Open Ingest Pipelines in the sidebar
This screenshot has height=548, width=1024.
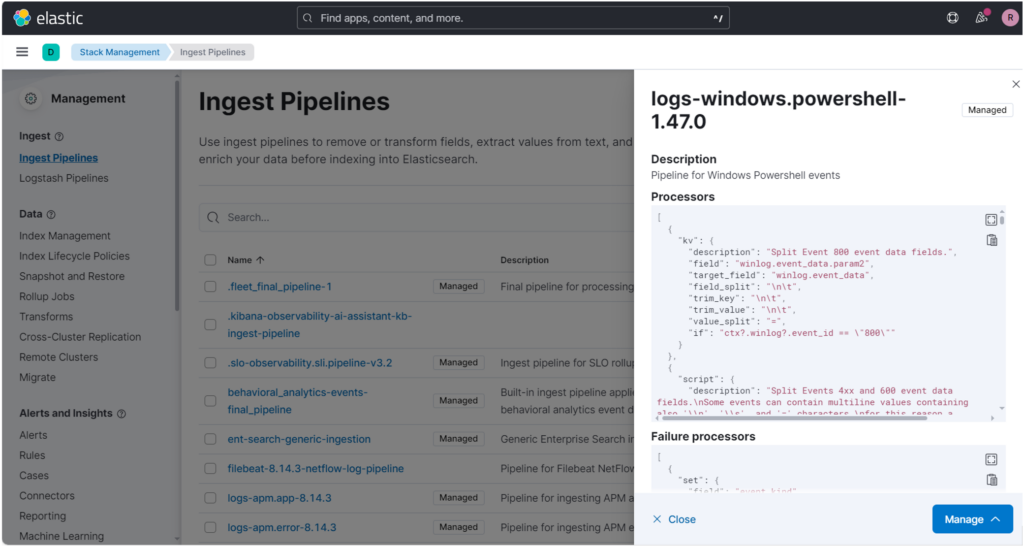pyautogui.click(x=58, y=158)
